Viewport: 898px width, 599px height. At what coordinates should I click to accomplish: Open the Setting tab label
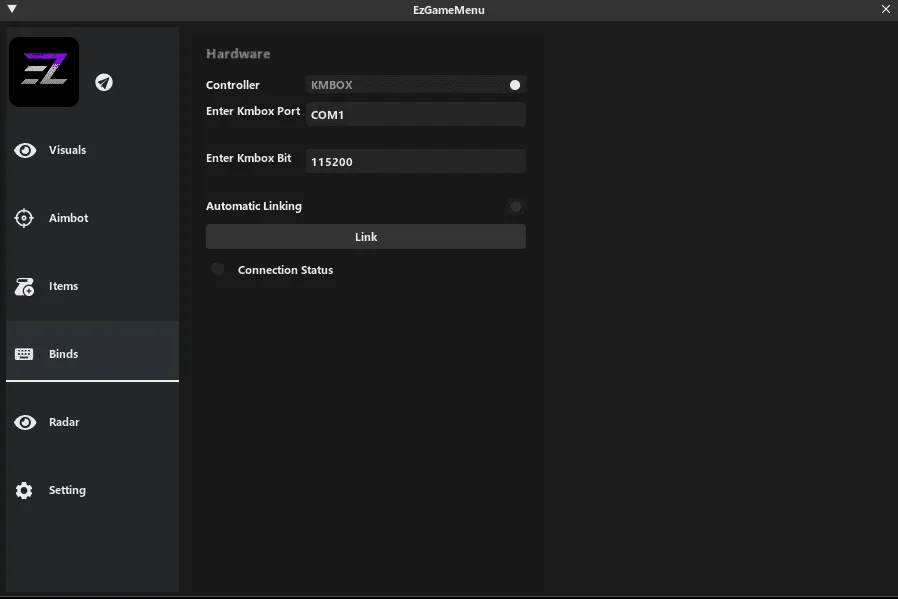tap(67, 490)
